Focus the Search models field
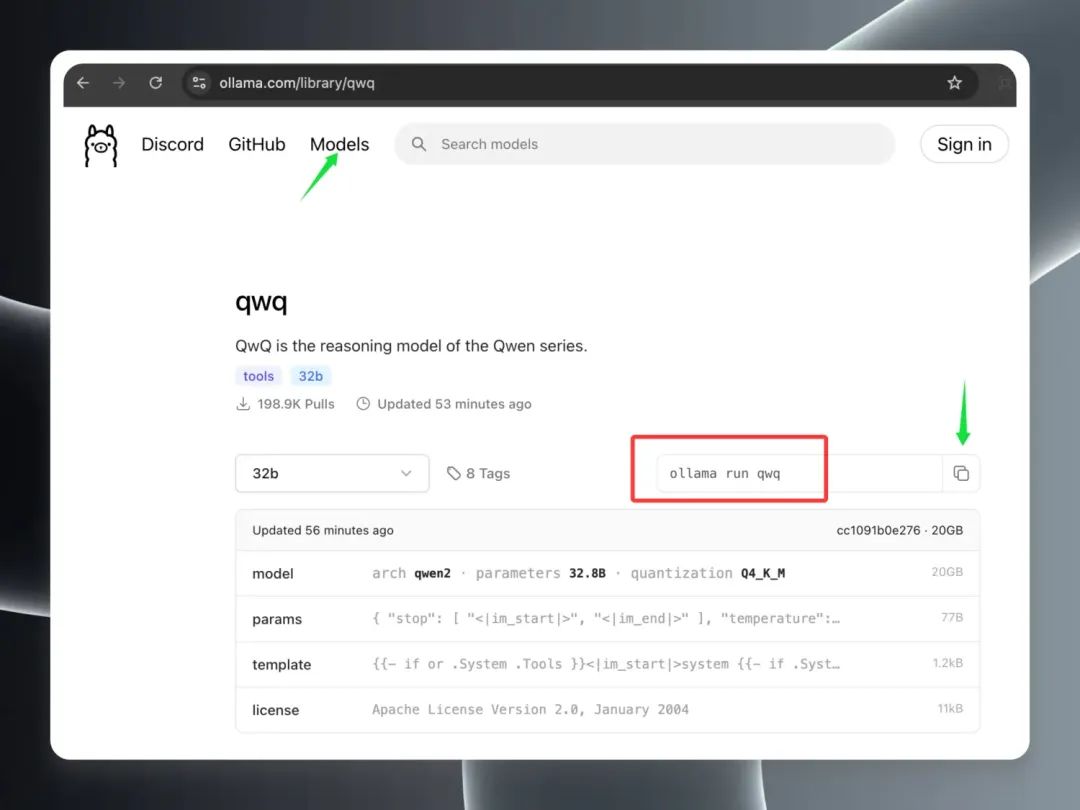 click(645, 144)
